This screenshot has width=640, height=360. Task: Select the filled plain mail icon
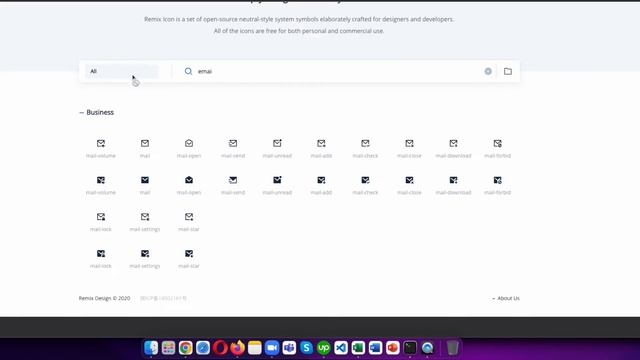[145, 180]
